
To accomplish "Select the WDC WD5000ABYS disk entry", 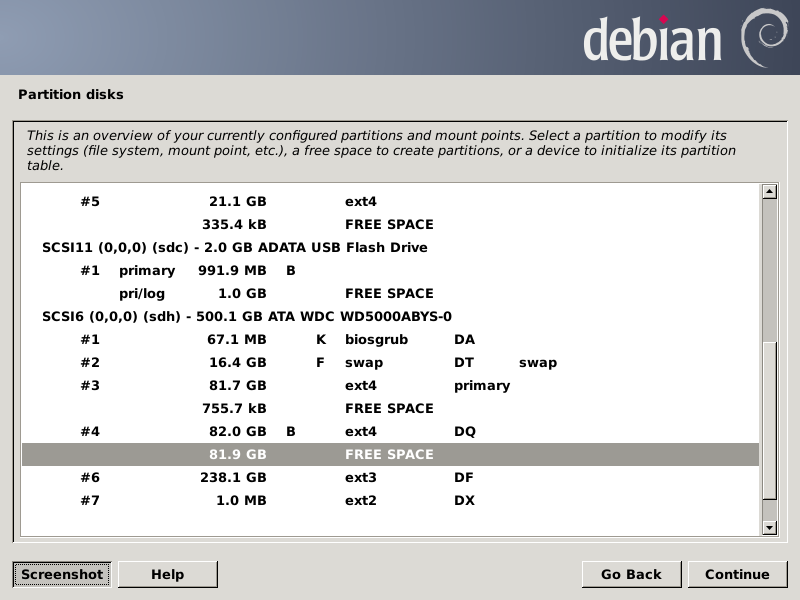I will coord(247,316).
